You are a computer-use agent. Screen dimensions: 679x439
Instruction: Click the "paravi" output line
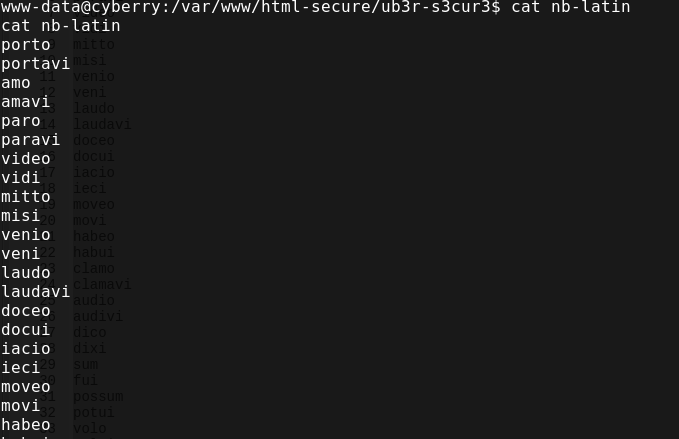tap(31, 140)
